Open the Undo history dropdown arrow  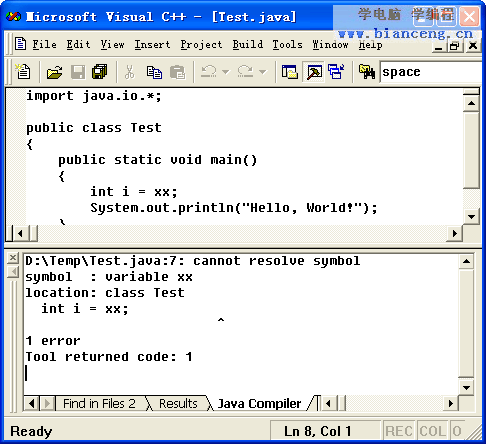(226, 71)
